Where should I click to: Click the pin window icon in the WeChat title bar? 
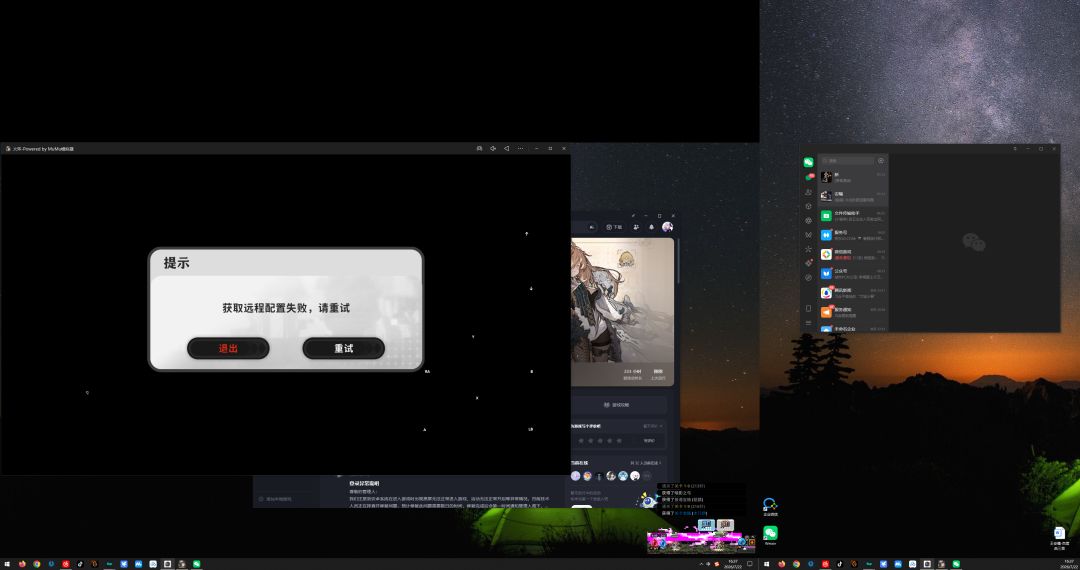point(1015,149)
